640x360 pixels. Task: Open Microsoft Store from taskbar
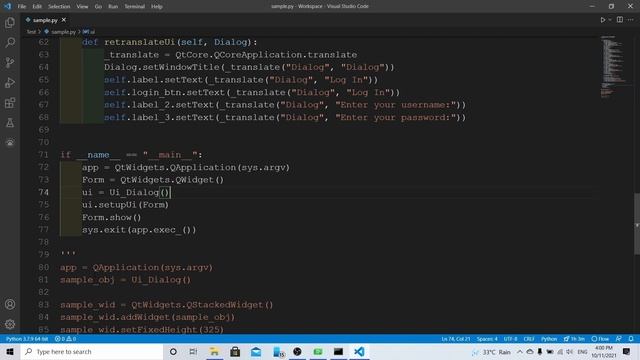235,351
